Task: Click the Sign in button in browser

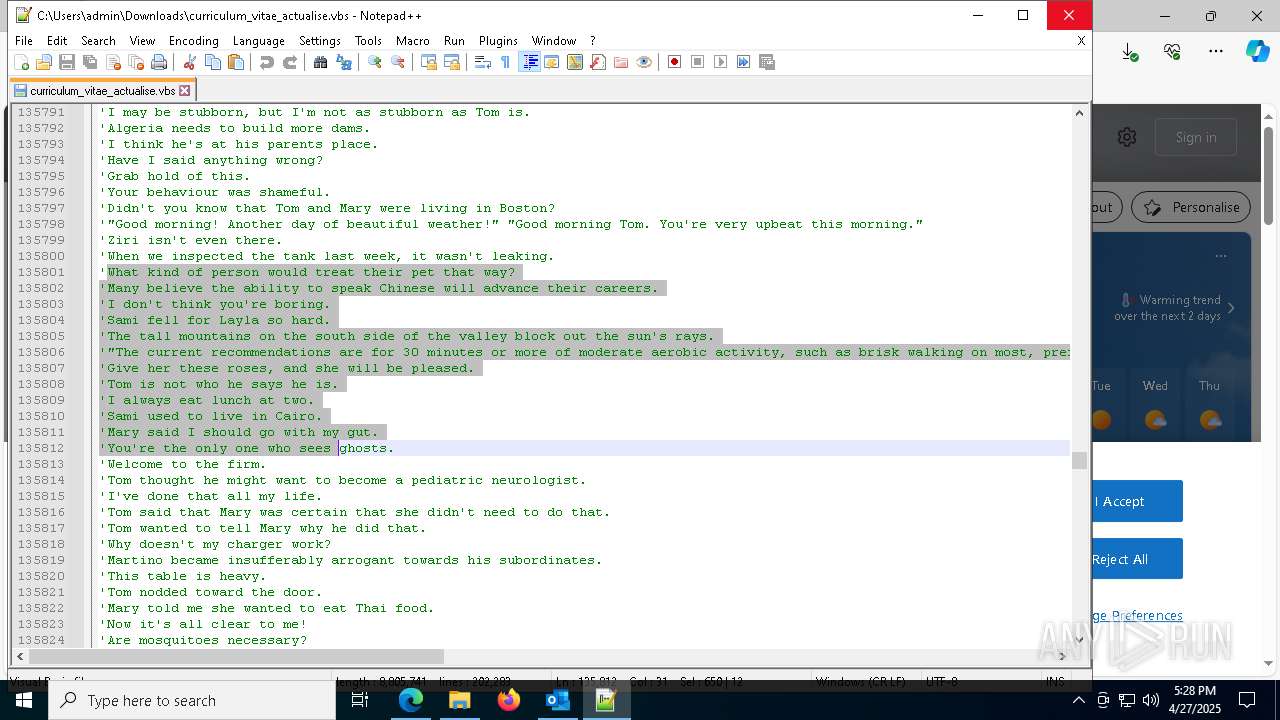Action: (x=1196, y=137)
